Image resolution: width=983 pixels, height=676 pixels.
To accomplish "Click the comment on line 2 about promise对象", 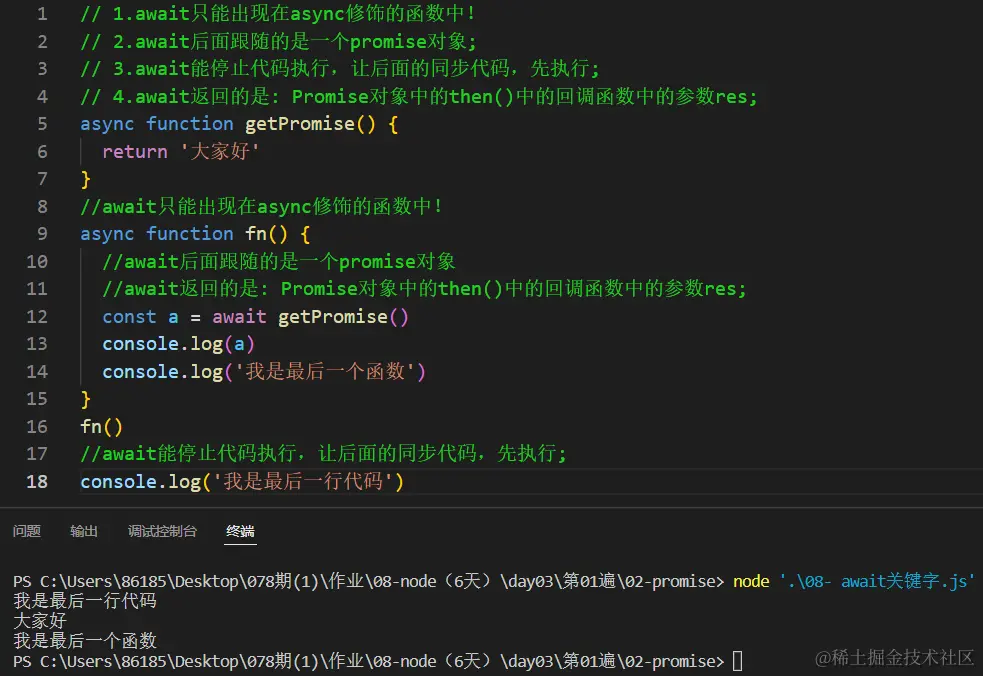I will (278, 41).
